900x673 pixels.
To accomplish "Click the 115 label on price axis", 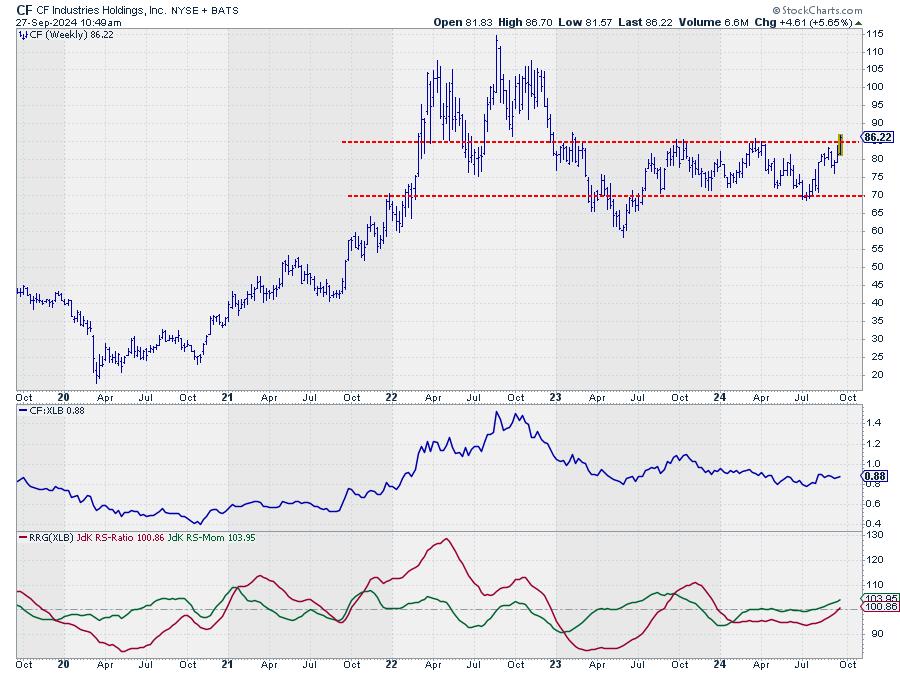I will 874,34.
